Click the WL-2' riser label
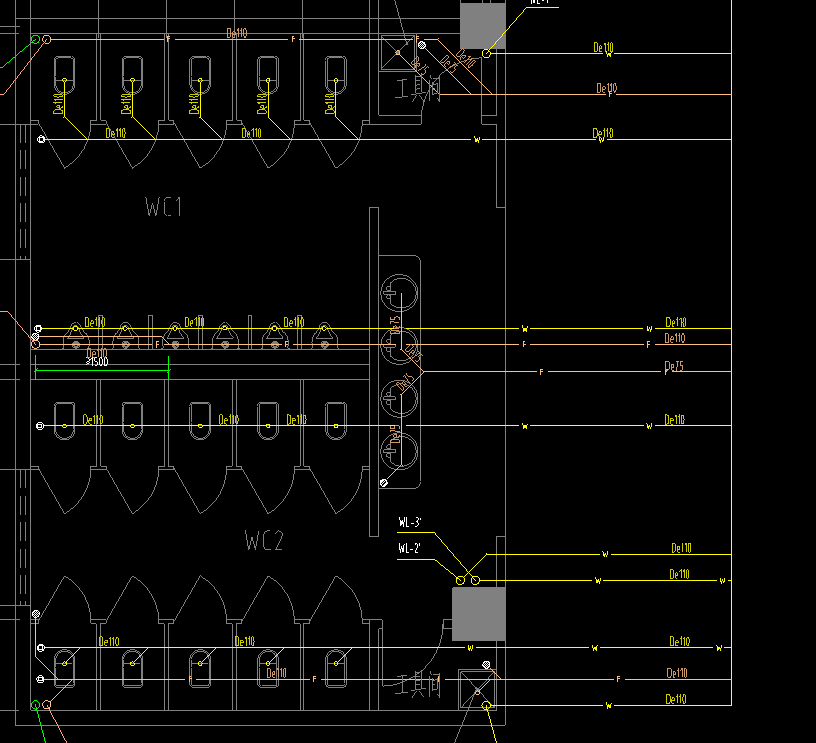This screenshot has width=816, height=743. (410, 548)
